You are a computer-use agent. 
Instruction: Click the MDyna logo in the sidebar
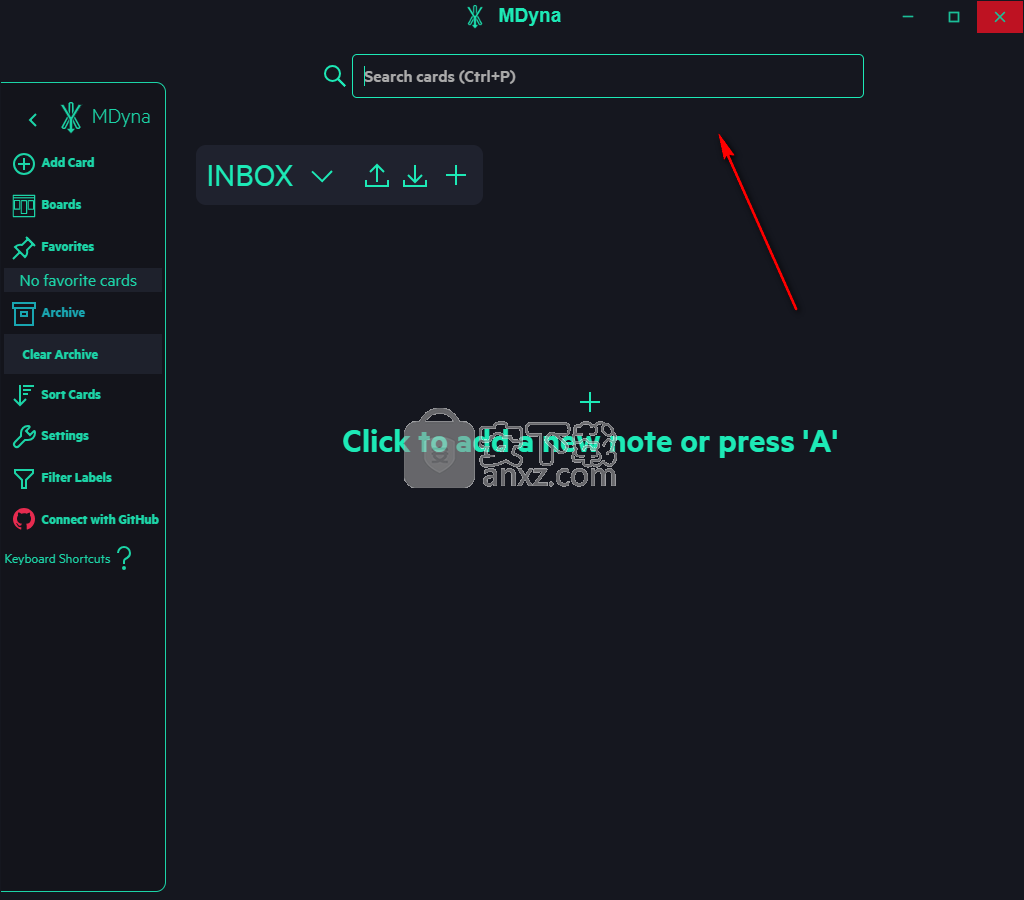pos(71,117)
